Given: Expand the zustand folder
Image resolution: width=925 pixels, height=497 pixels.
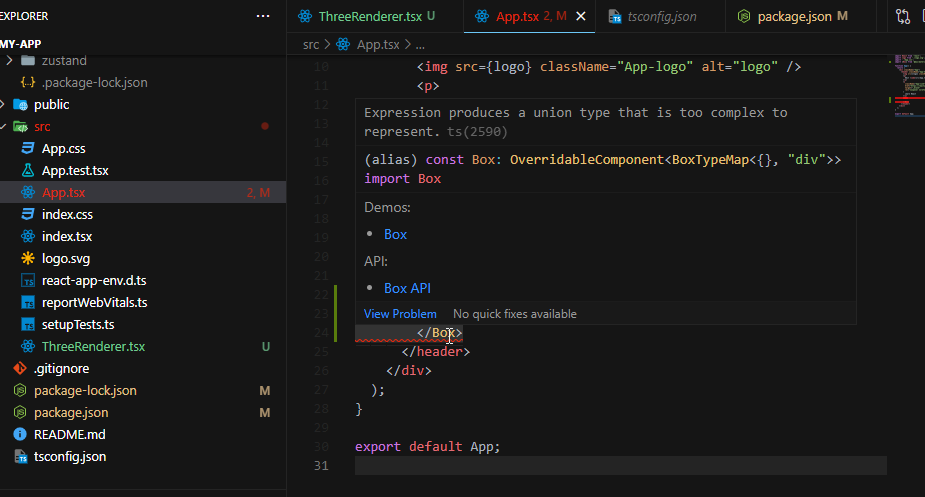Looking at the screenshot, I should pyautogui.click(x=8, y=61).
